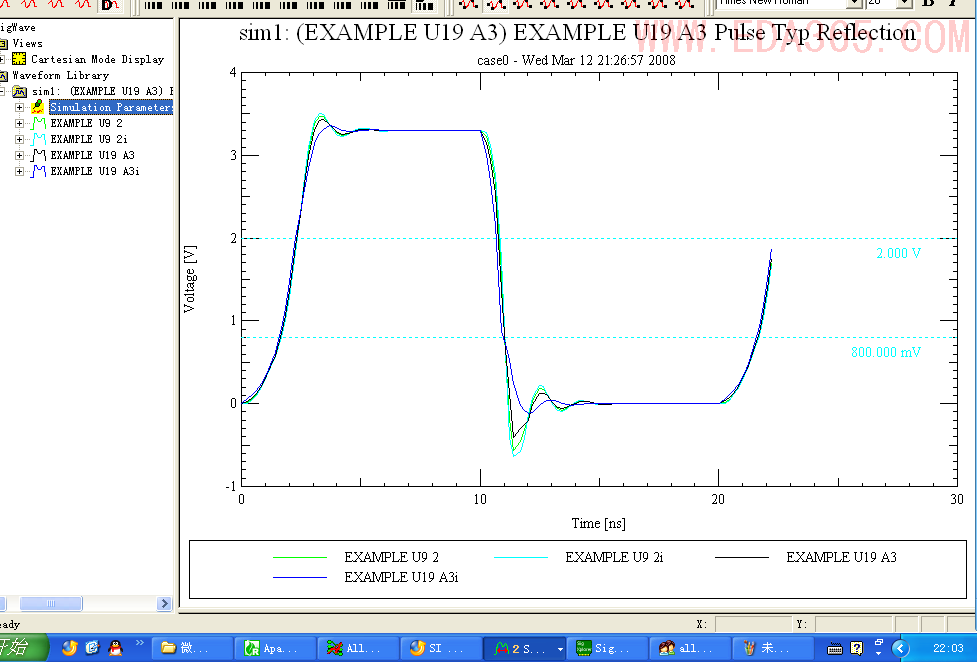Click the tree panel horizontal scrollbar thumb
This screenshot has width=978, height=662.
click(x=51, y=603)
